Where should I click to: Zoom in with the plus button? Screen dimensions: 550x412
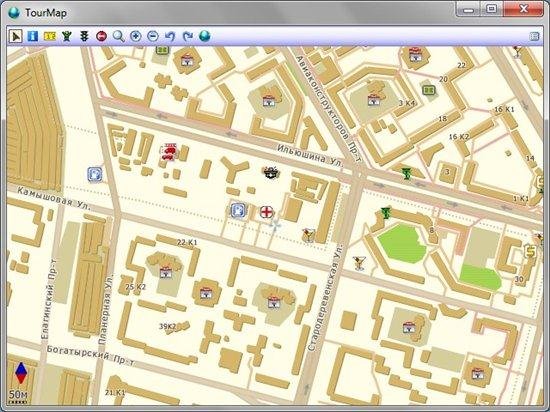click(136, 36)
